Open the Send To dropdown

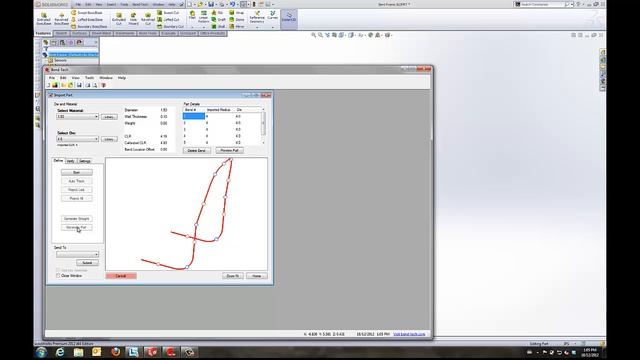pos(78,254)
